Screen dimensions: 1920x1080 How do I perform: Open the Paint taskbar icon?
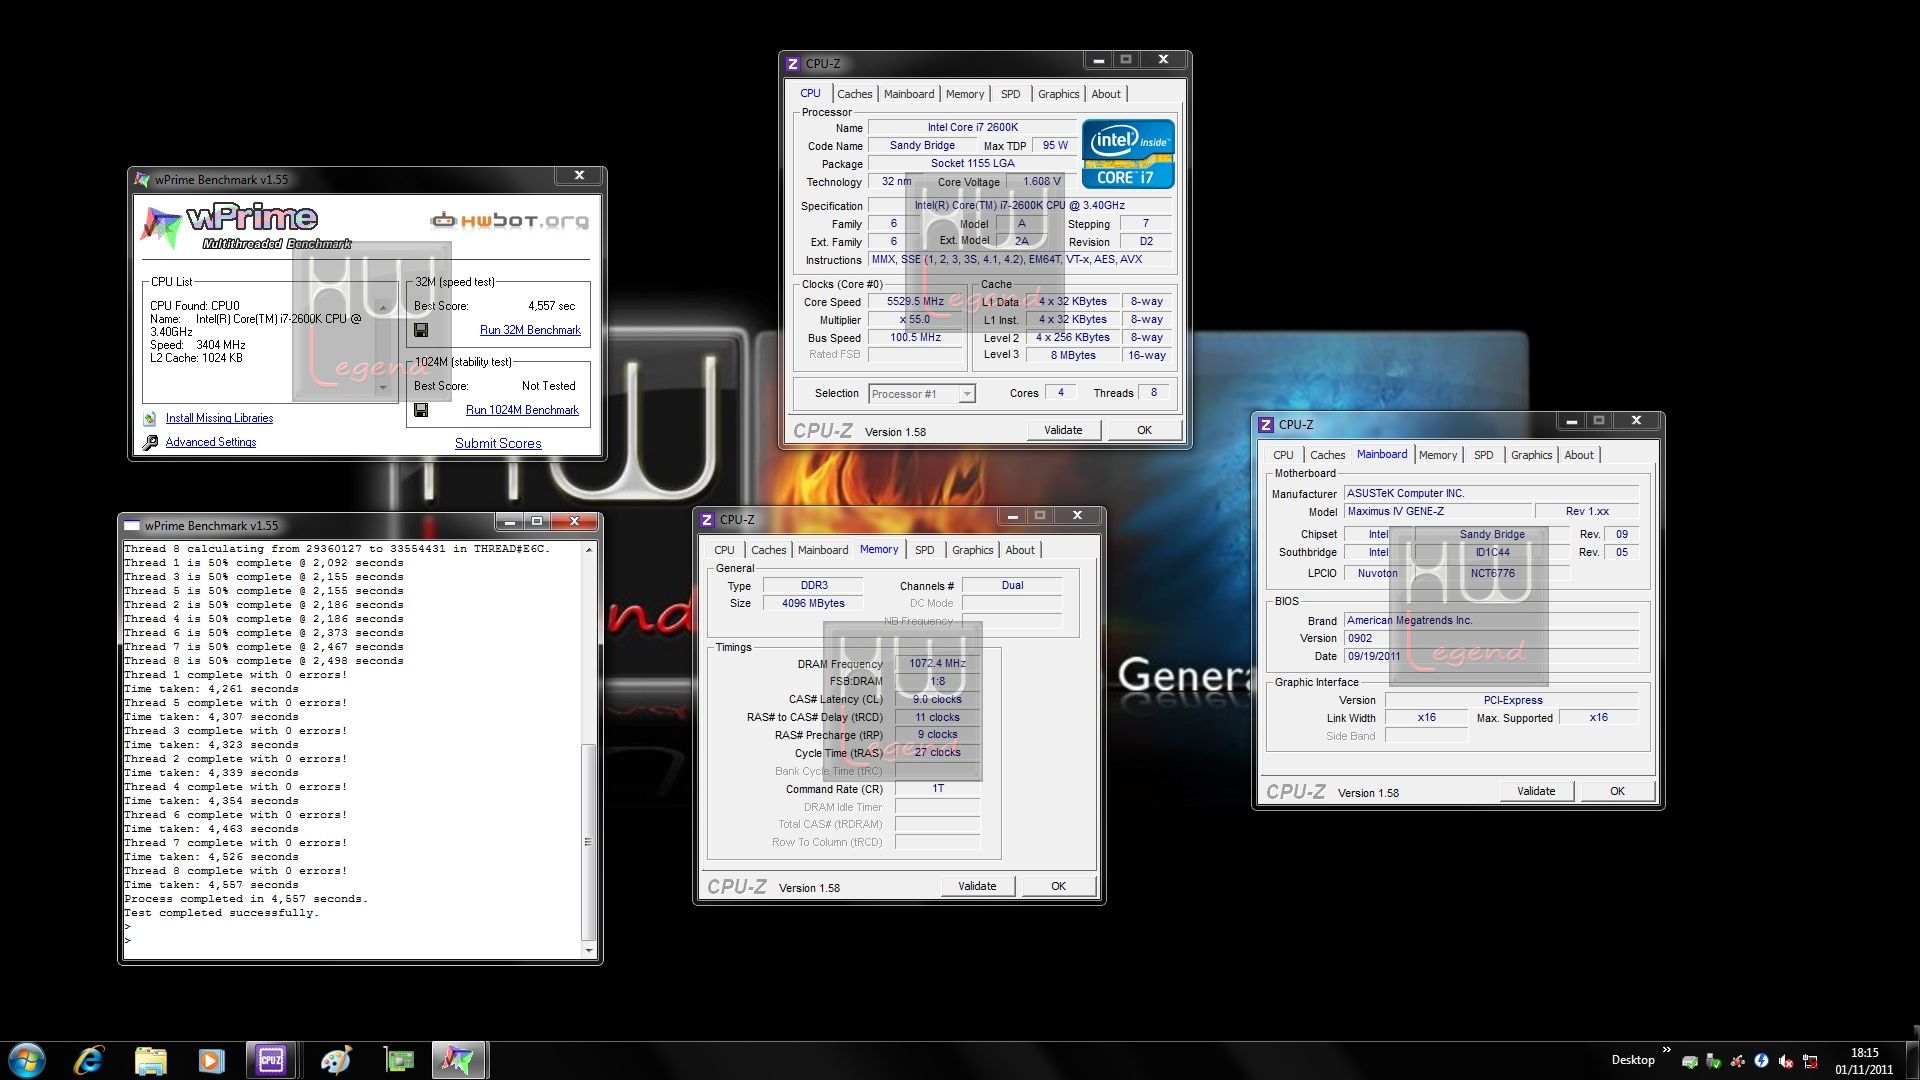(336, 1060)
